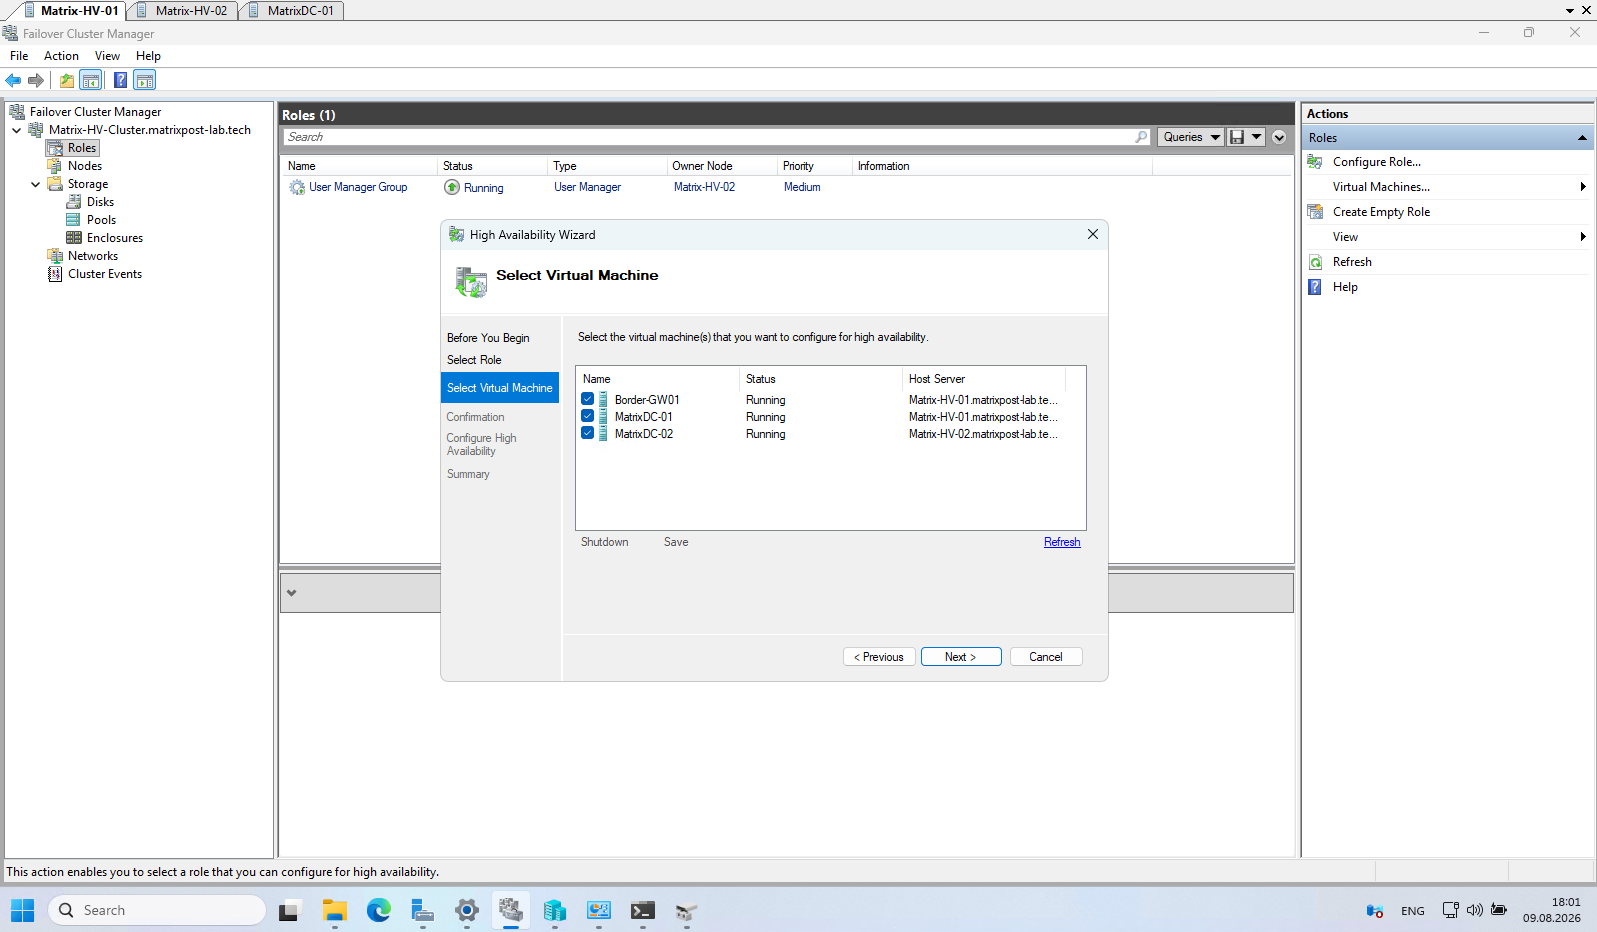Collapse the Matrix-HV-Cluster tree node
1597x932 pixels.
[x=17, y=130]
